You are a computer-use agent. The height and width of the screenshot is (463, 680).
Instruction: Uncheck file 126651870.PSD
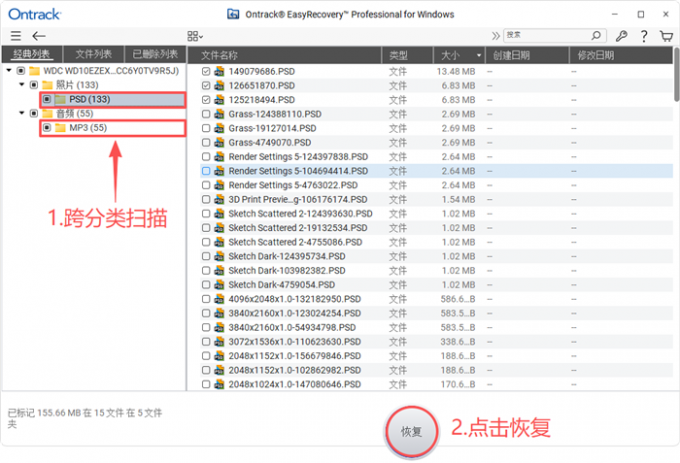pos(206,86)
